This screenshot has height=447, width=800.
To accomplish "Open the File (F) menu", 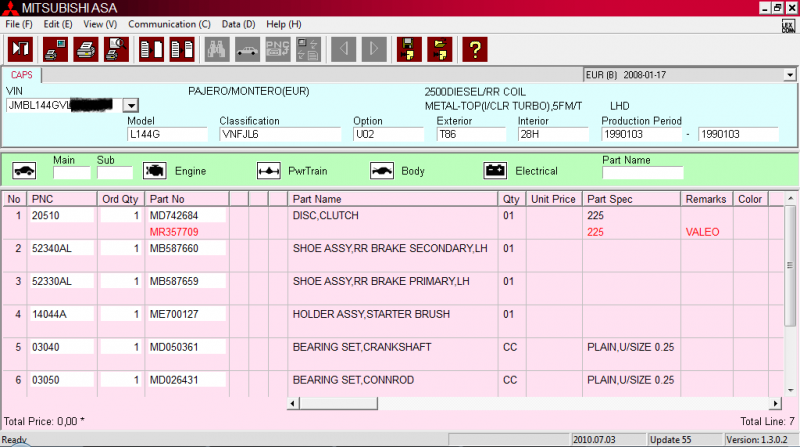I will click(x=19, y=24).
